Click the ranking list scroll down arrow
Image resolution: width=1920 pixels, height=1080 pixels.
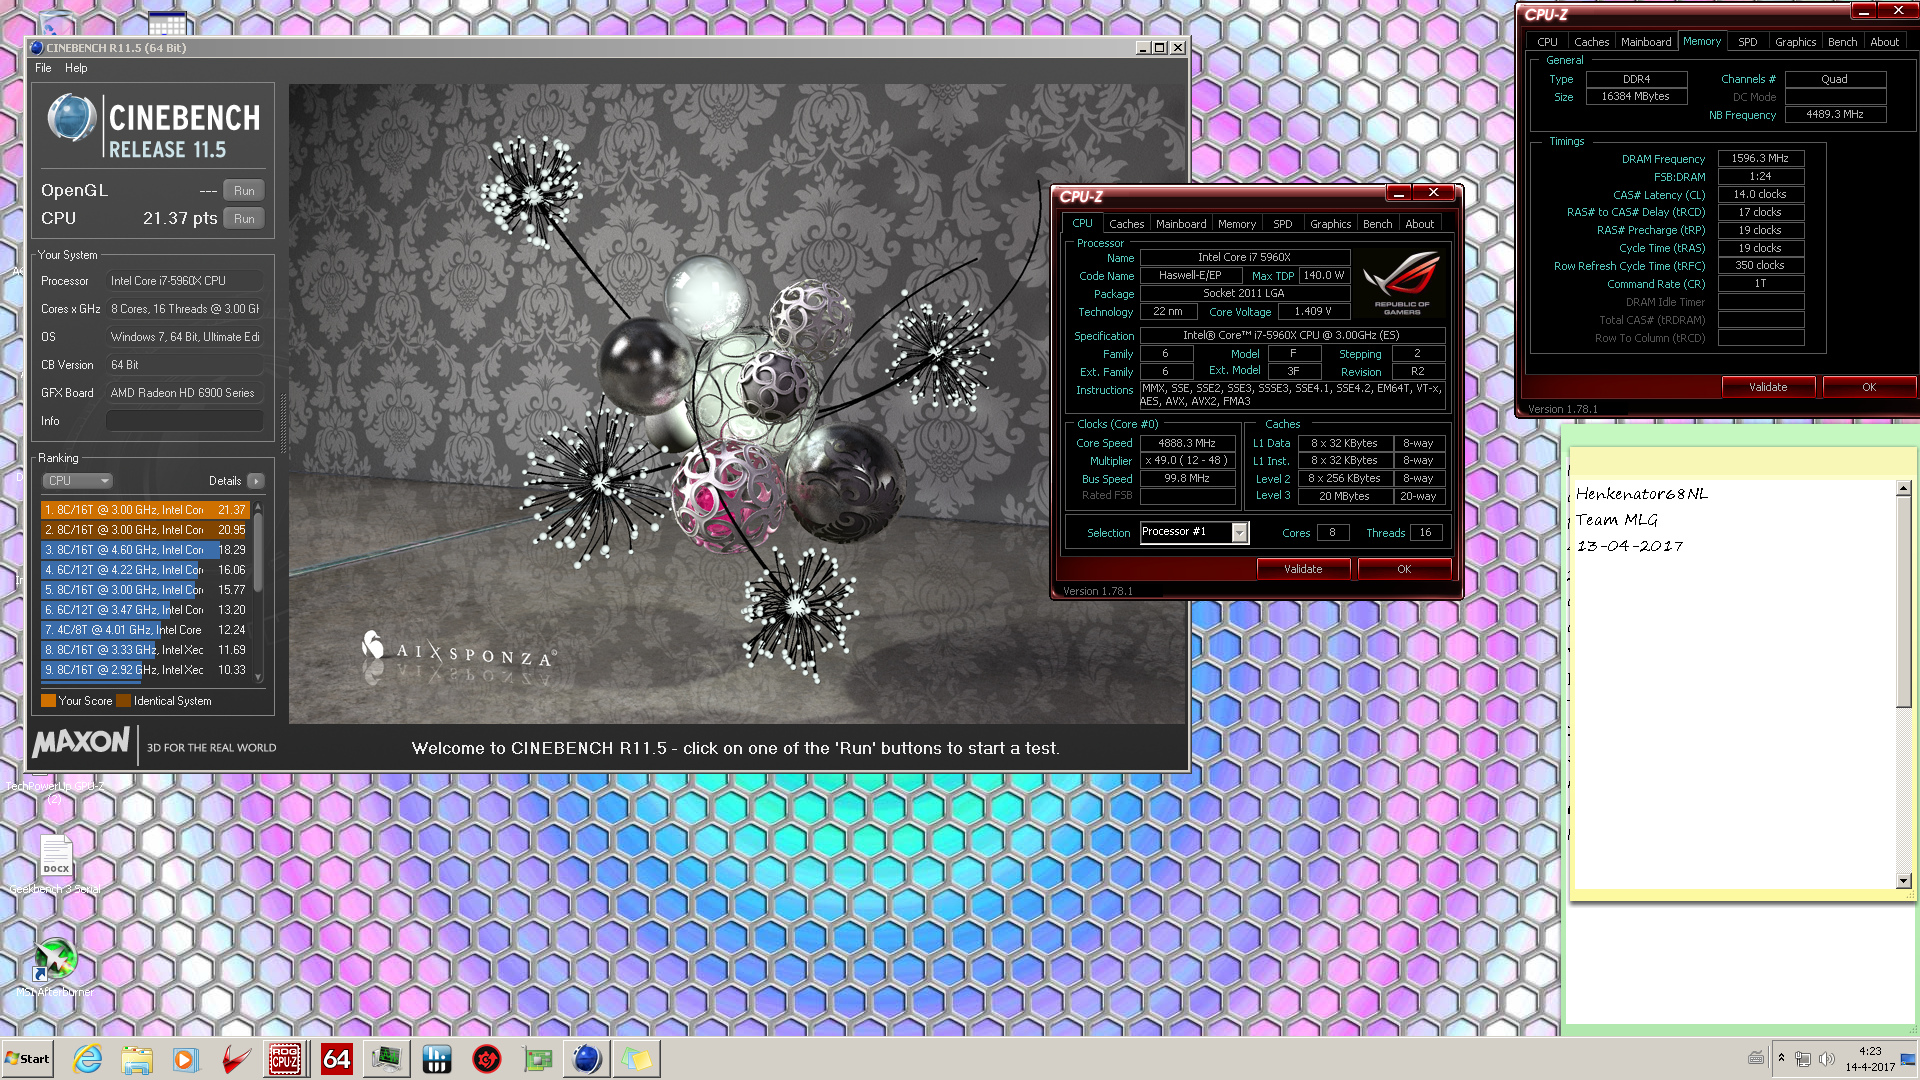click(x=258, y=677)
